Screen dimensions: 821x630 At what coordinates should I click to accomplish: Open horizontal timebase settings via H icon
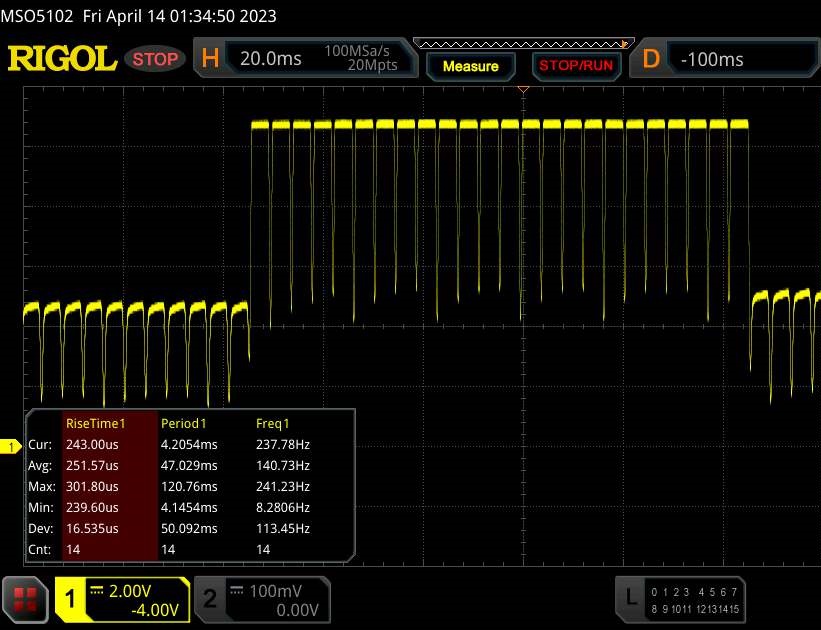point(210,58)
